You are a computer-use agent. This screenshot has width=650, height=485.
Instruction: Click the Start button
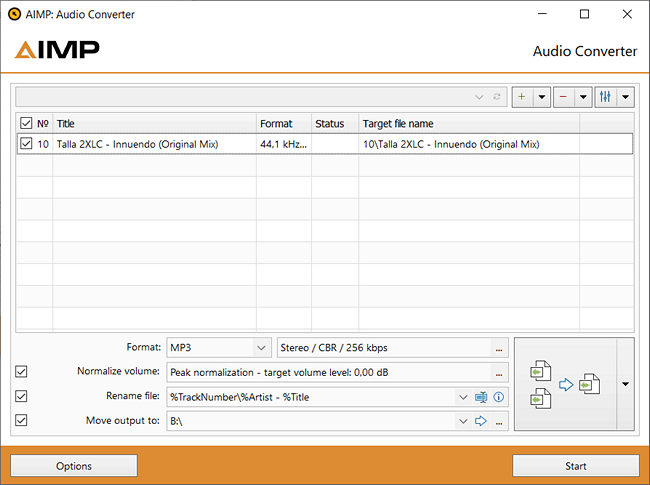click(576, 466)
